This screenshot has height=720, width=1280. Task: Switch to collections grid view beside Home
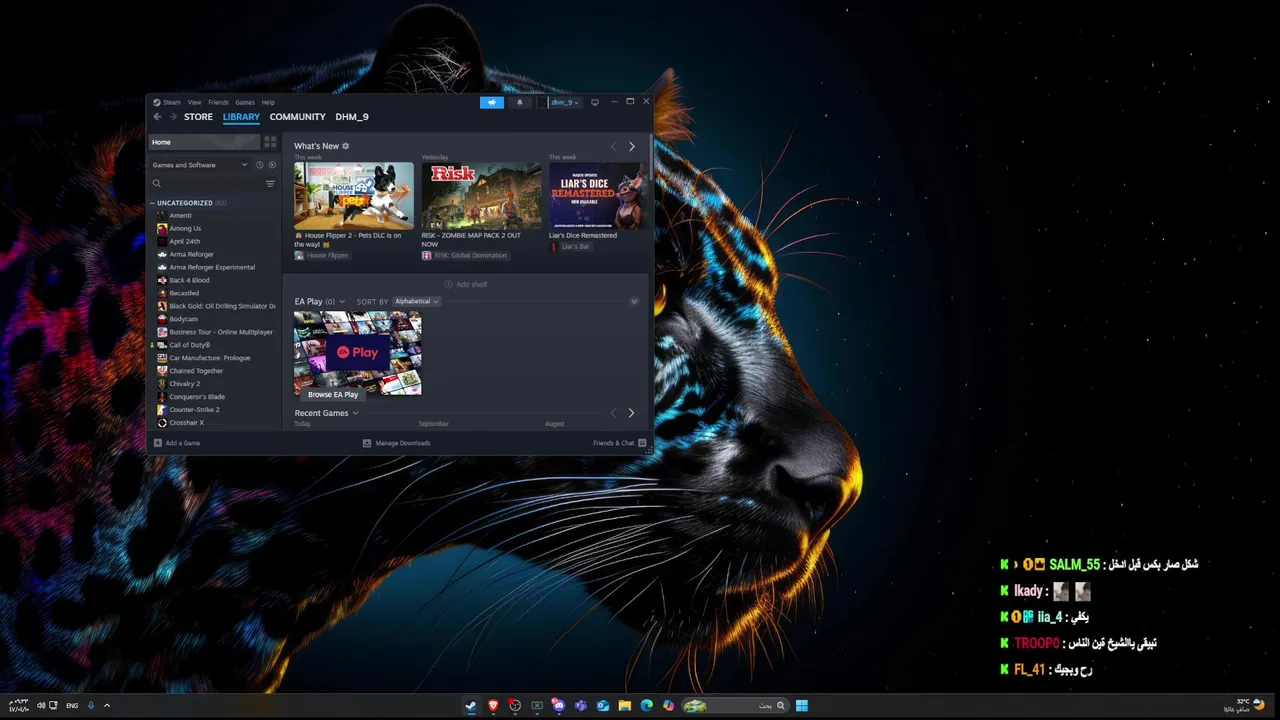[x=270, y=142]
